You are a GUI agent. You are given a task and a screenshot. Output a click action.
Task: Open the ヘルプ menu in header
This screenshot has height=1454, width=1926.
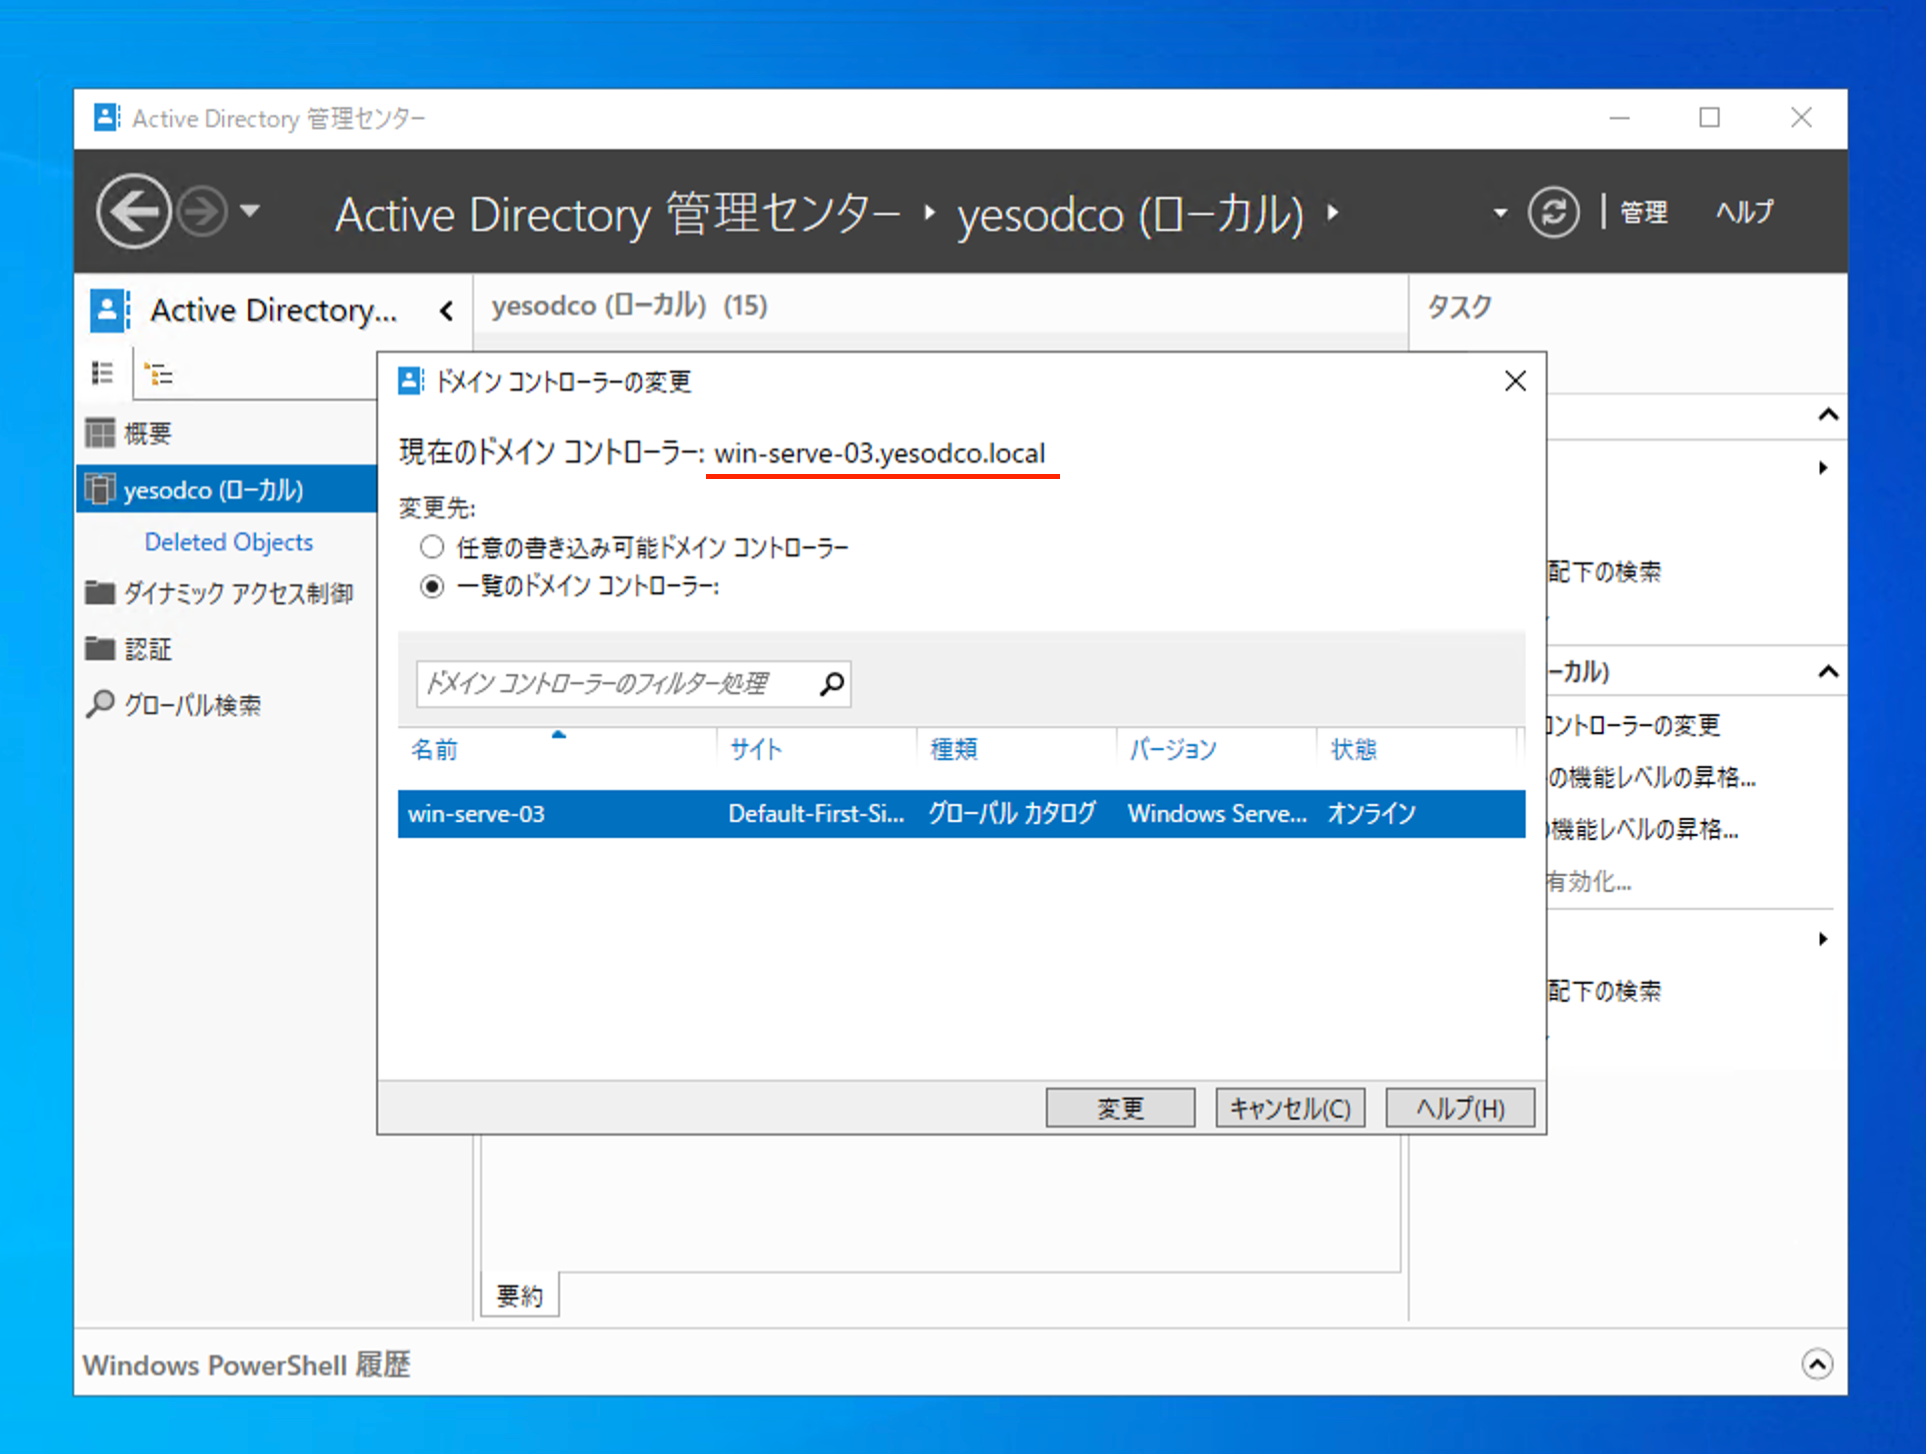(x=1745, y=212)
